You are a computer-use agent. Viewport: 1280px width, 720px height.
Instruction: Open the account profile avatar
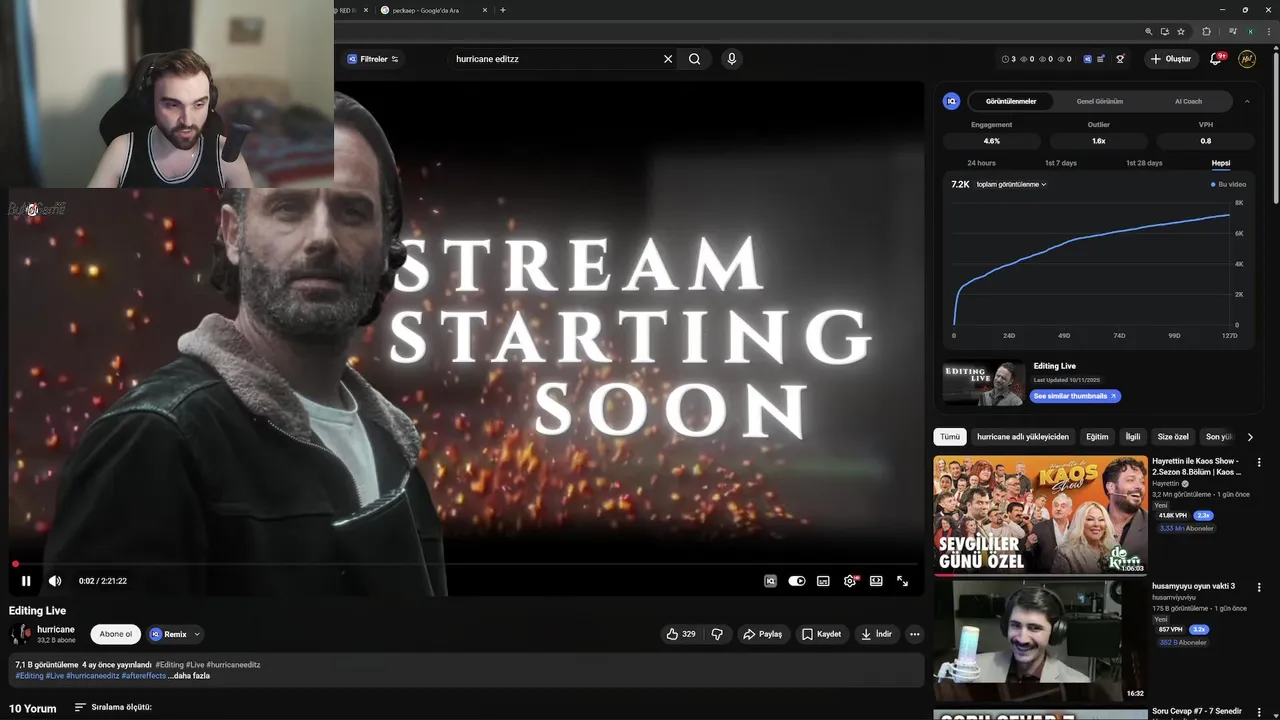tap(1247, 59)
